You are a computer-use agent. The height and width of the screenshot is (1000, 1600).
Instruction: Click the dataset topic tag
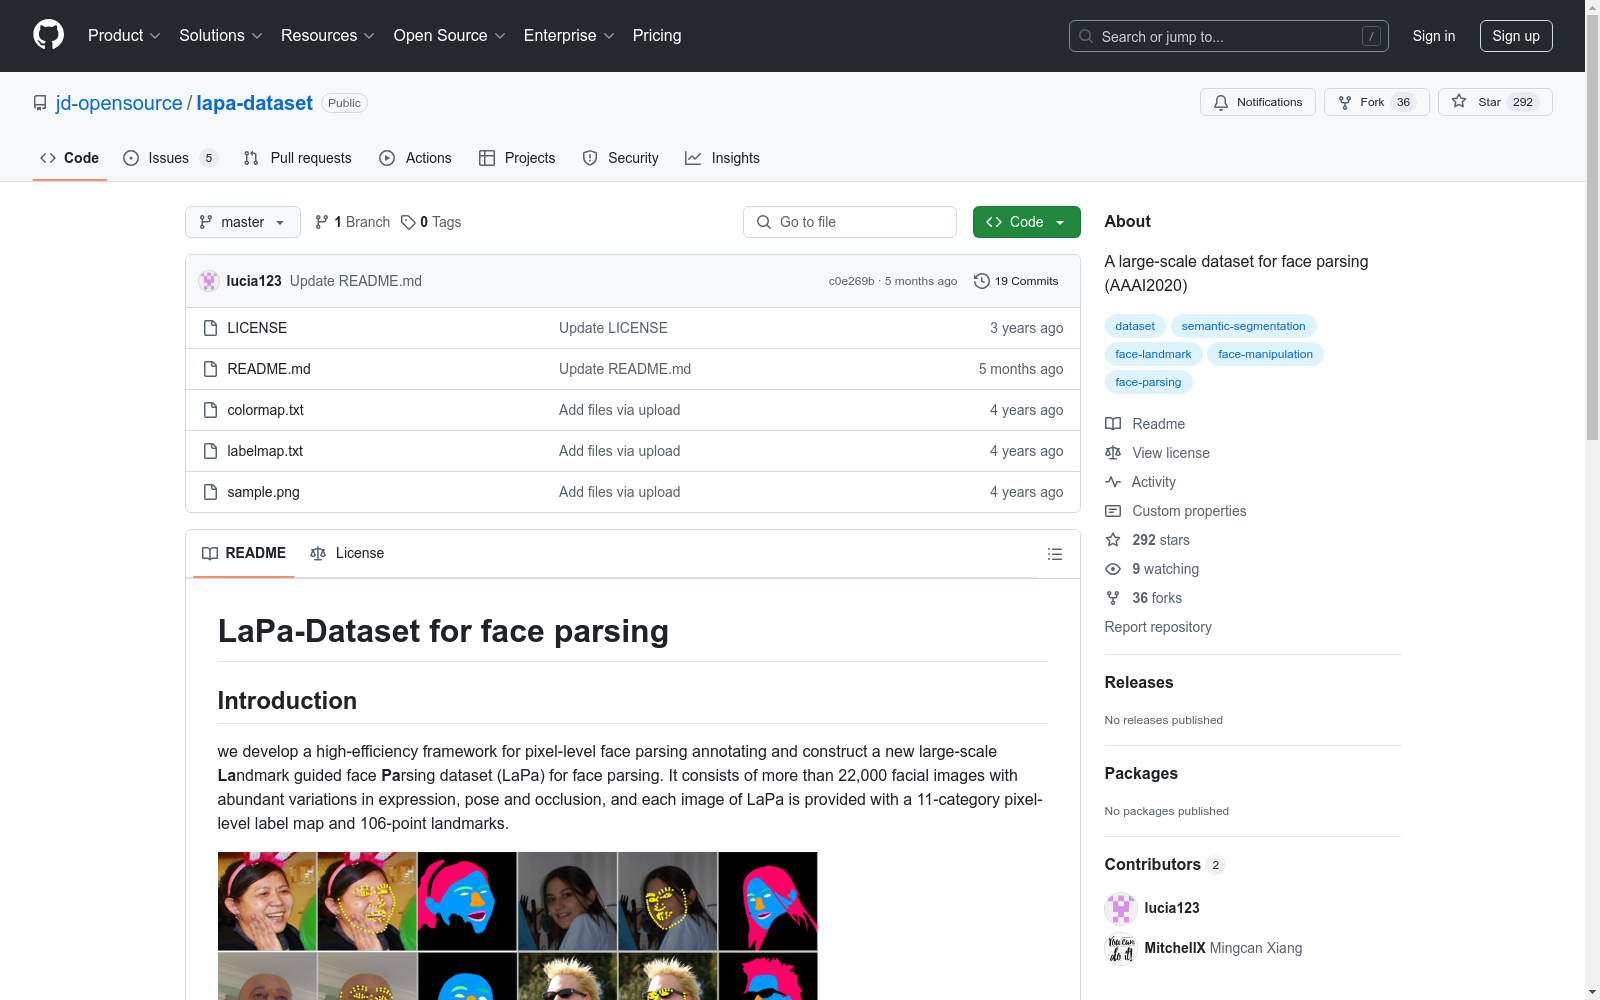pos(1135,326)
